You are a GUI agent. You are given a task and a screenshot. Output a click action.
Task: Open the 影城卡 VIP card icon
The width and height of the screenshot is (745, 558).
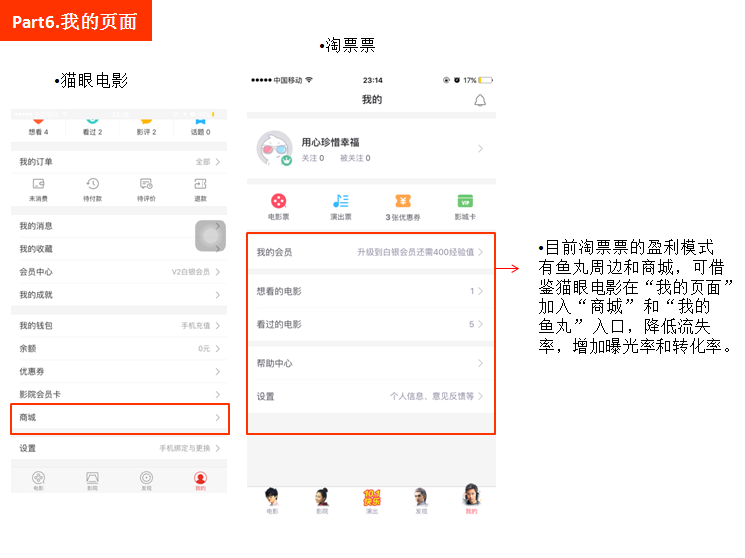pyautogui.click(x=465, y=206)
